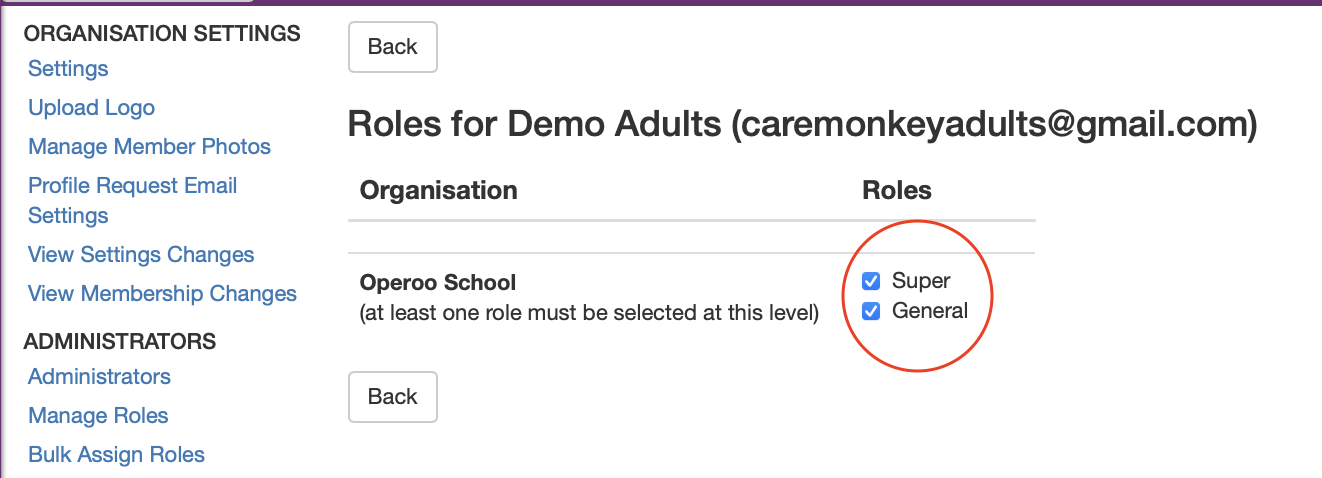Click the Organisation column header
Image resolution: width=1322 pixels, height=478 pixels.
click(438, 190)
